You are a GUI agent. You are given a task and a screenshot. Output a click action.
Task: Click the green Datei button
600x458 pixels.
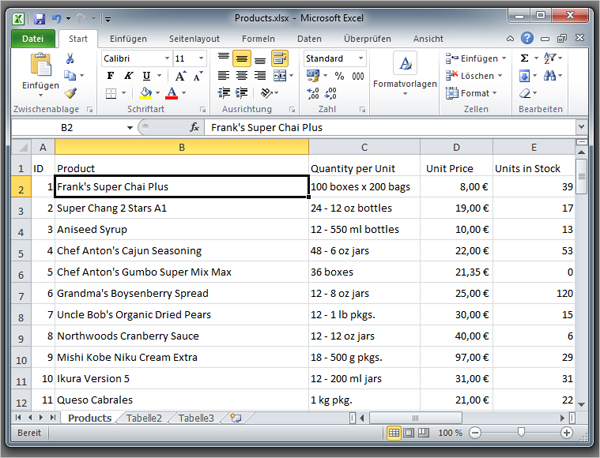pyautogui.click(x=33, y=38)
